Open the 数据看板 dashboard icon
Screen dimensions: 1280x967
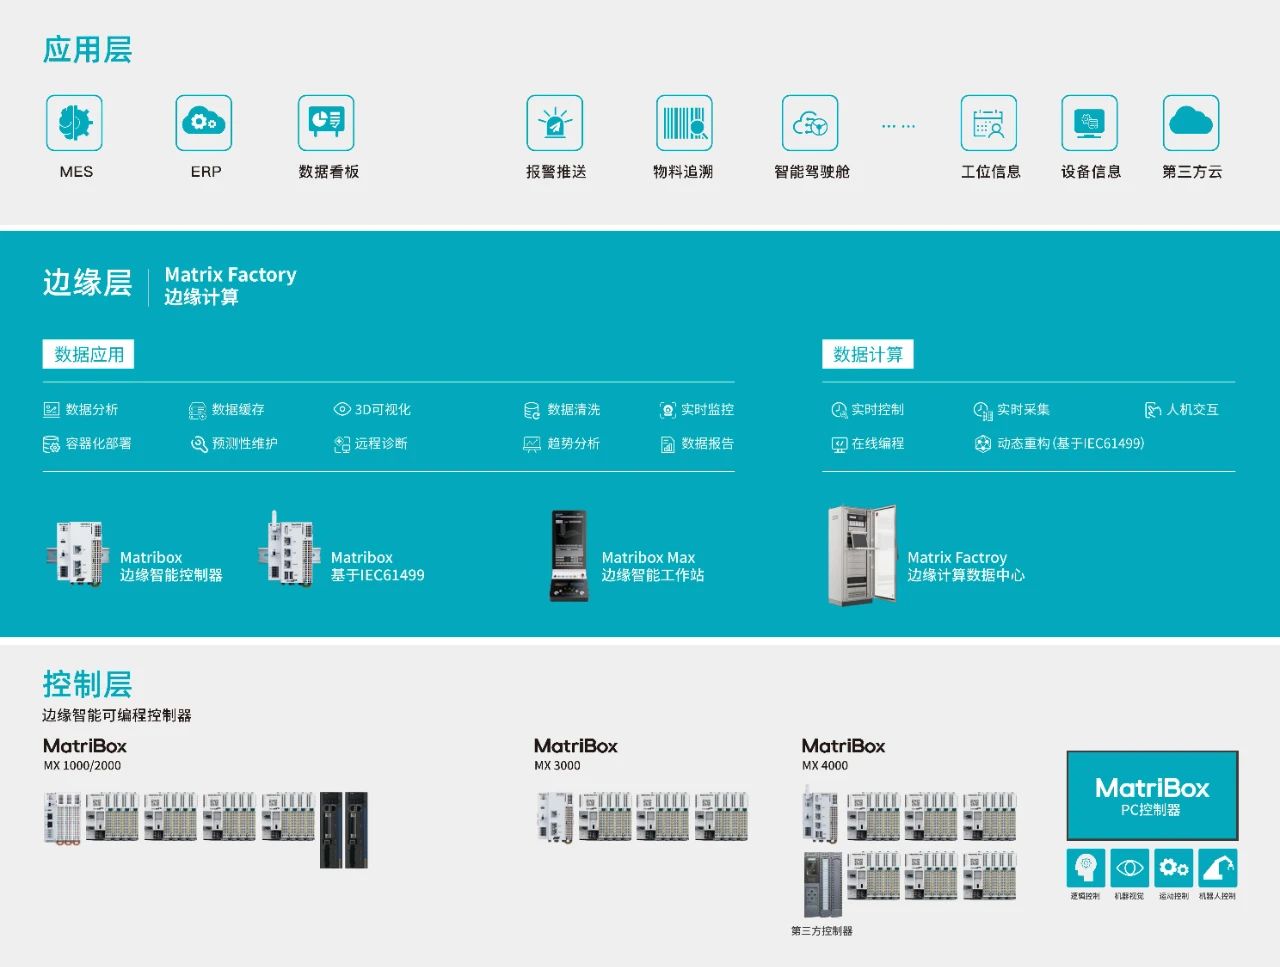click(326, 123)
